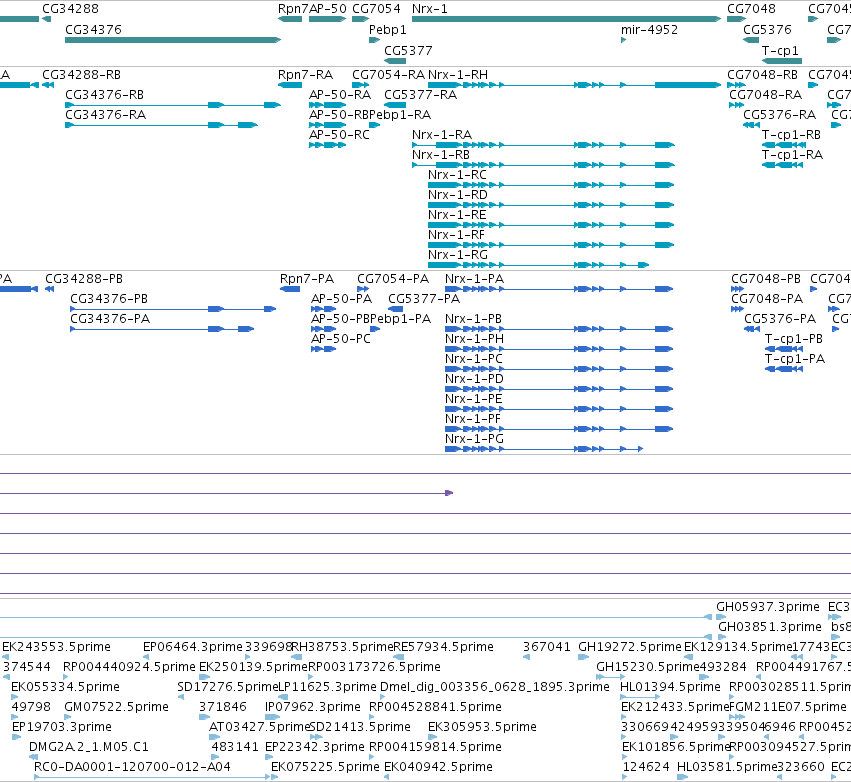Click the mir-4952 label
The width and height of the screenshot is (851, 782).
tap(649, 29)
